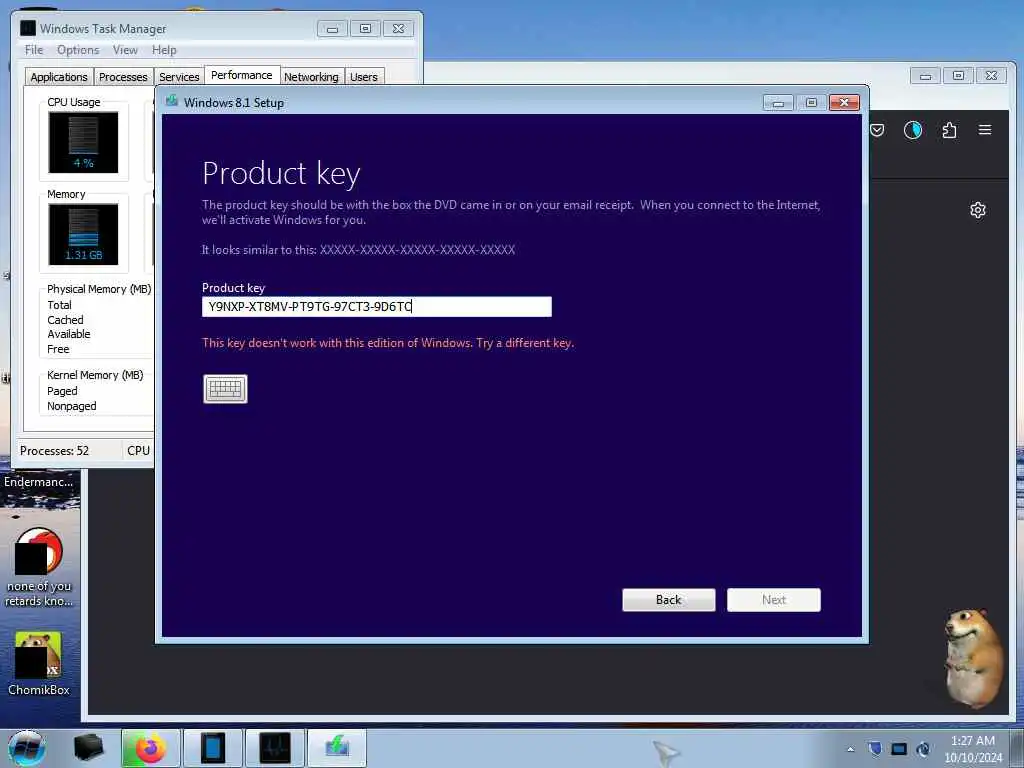Viewport: 1024px width, 768px height.
Task: Open the on-screen keyboard icon in Setup
Action: (x=225, y=389)
